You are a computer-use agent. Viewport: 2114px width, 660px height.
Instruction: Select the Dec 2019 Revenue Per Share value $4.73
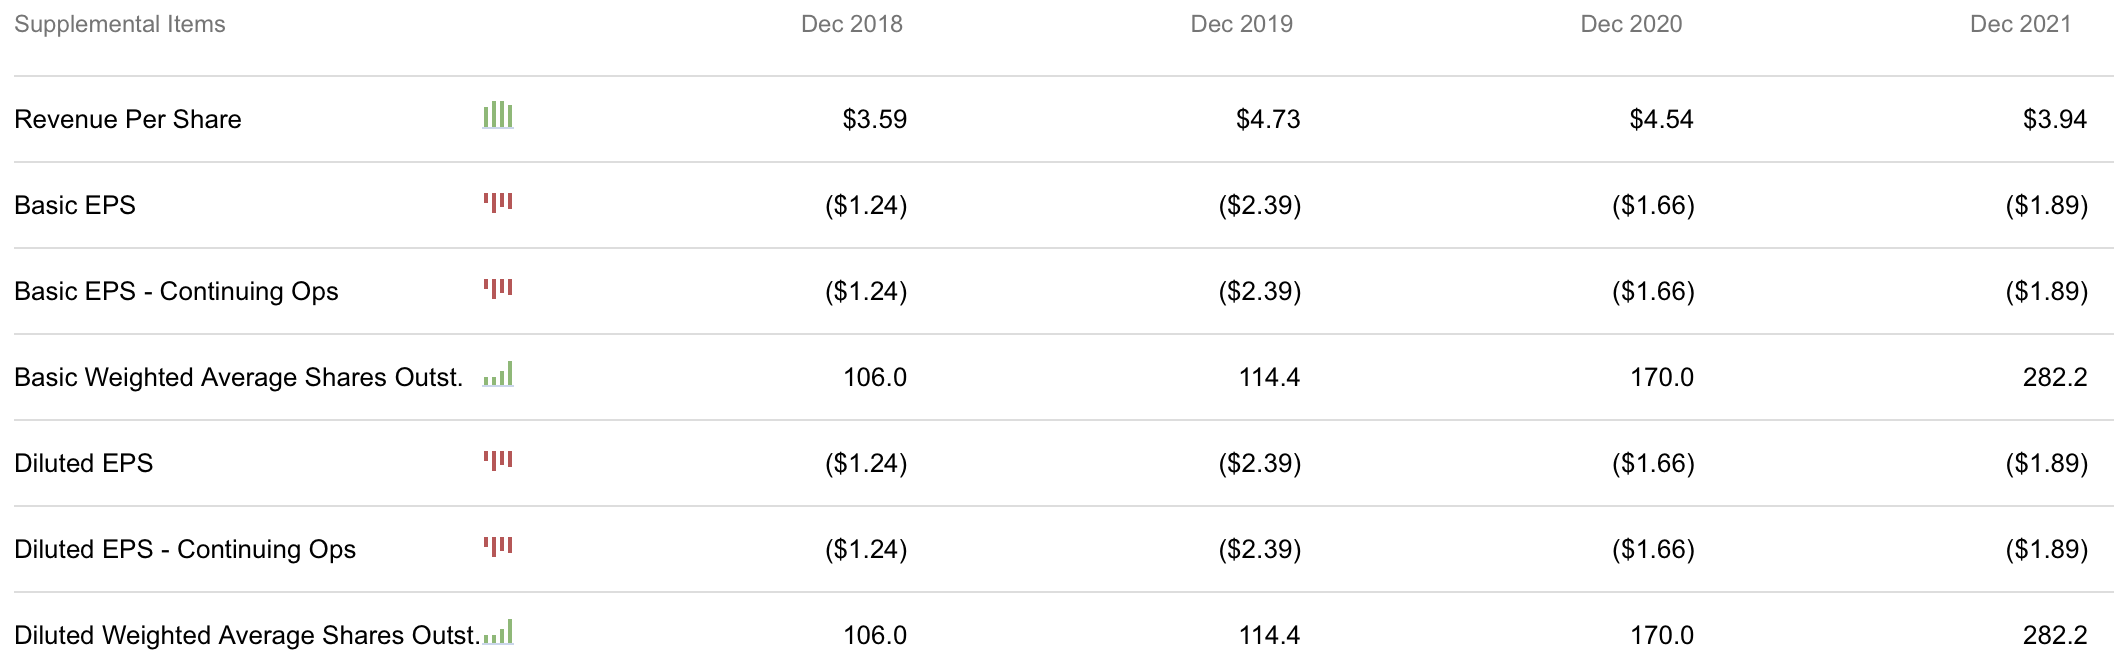click(x=1268, y=120)
